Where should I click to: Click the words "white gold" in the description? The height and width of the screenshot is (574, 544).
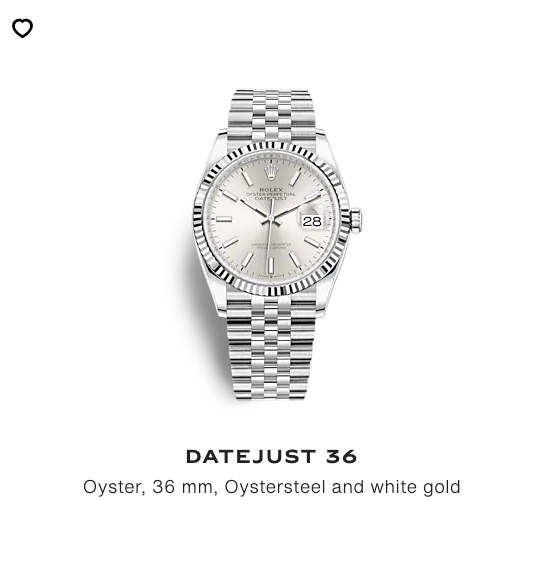point(415,487)
